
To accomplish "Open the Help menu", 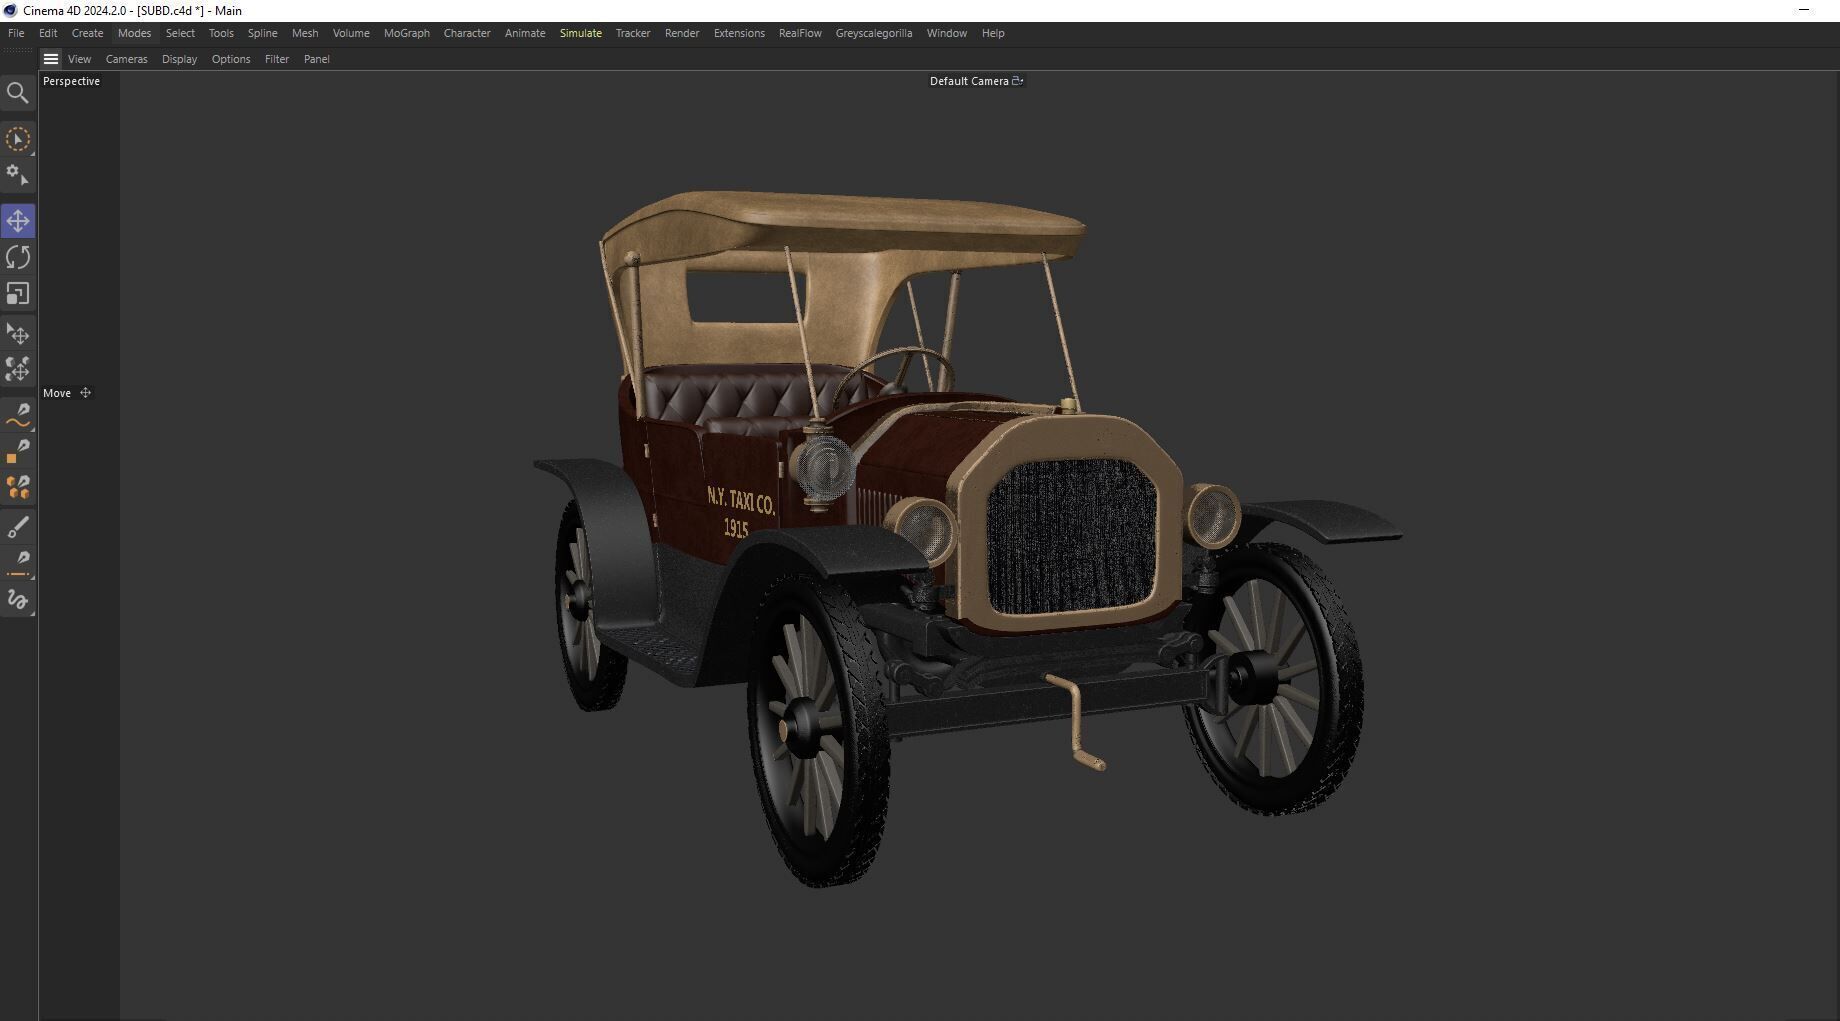I will [x=993, y=33].
